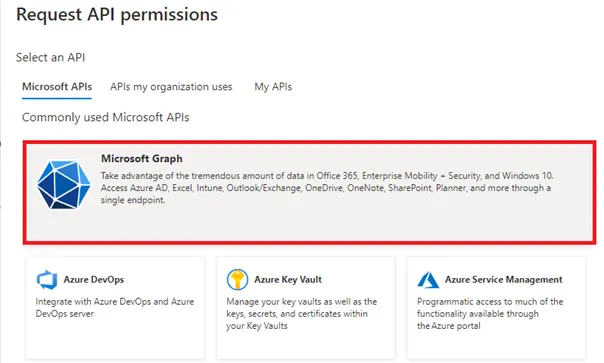Screen dimensions: 604x363
Task: Click the "Commonly used Microsoft APIs" heading
Action: (x=106, y=117)
